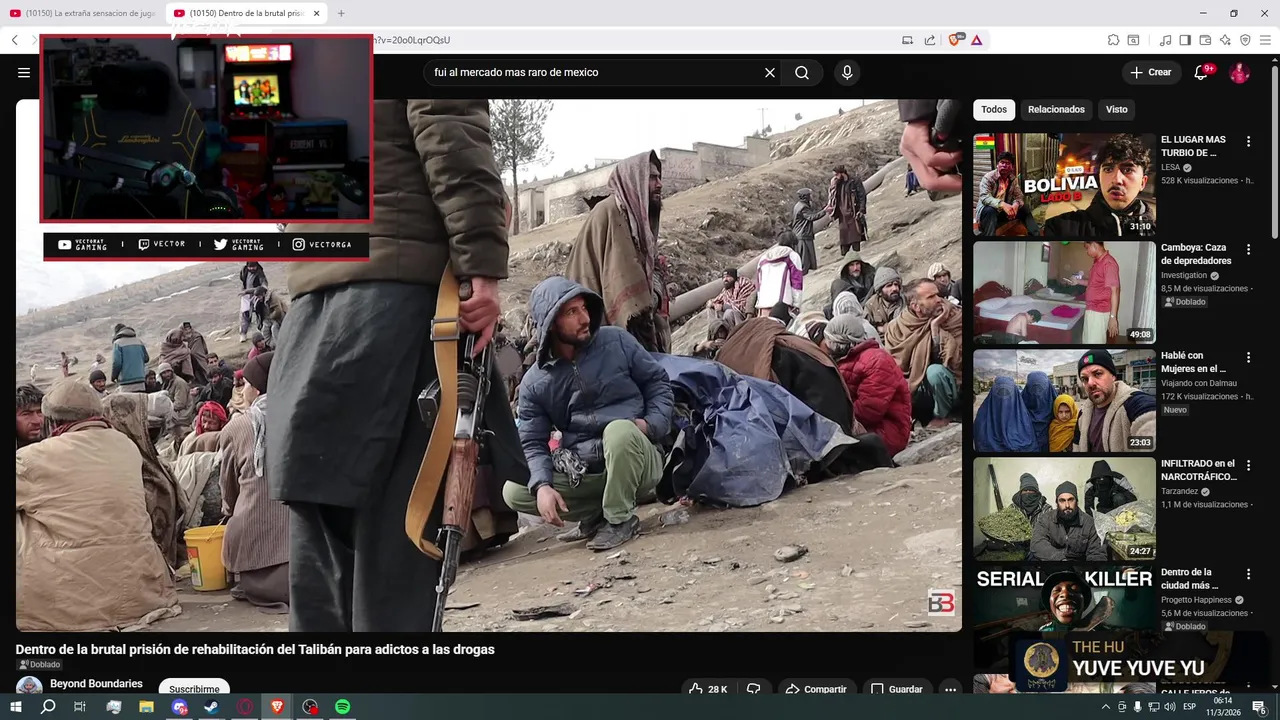Click the Tarzandez channel name
Screen dimensions: 1280x720
[x=1180, y=492]
